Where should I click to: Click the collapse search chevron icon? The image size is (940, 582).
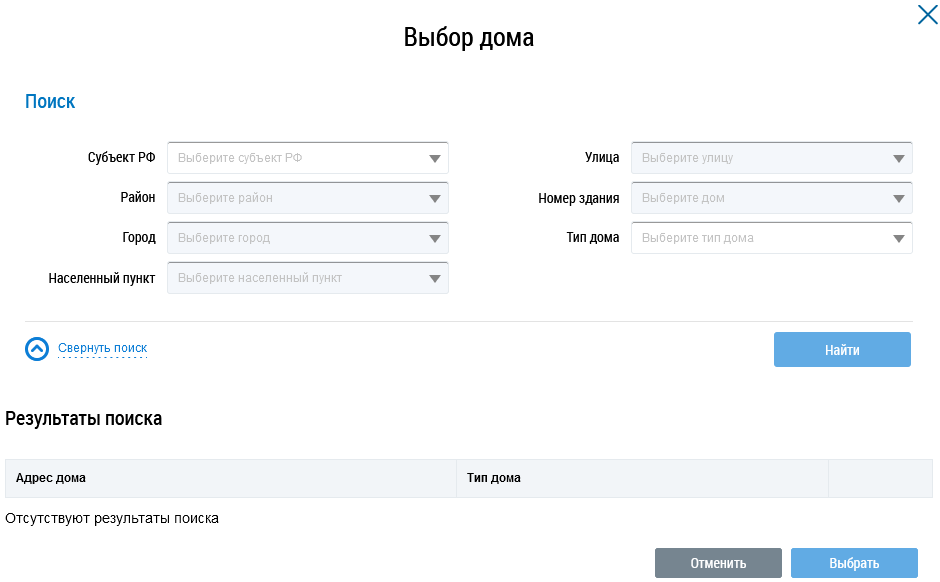click(x=37, y=349)
